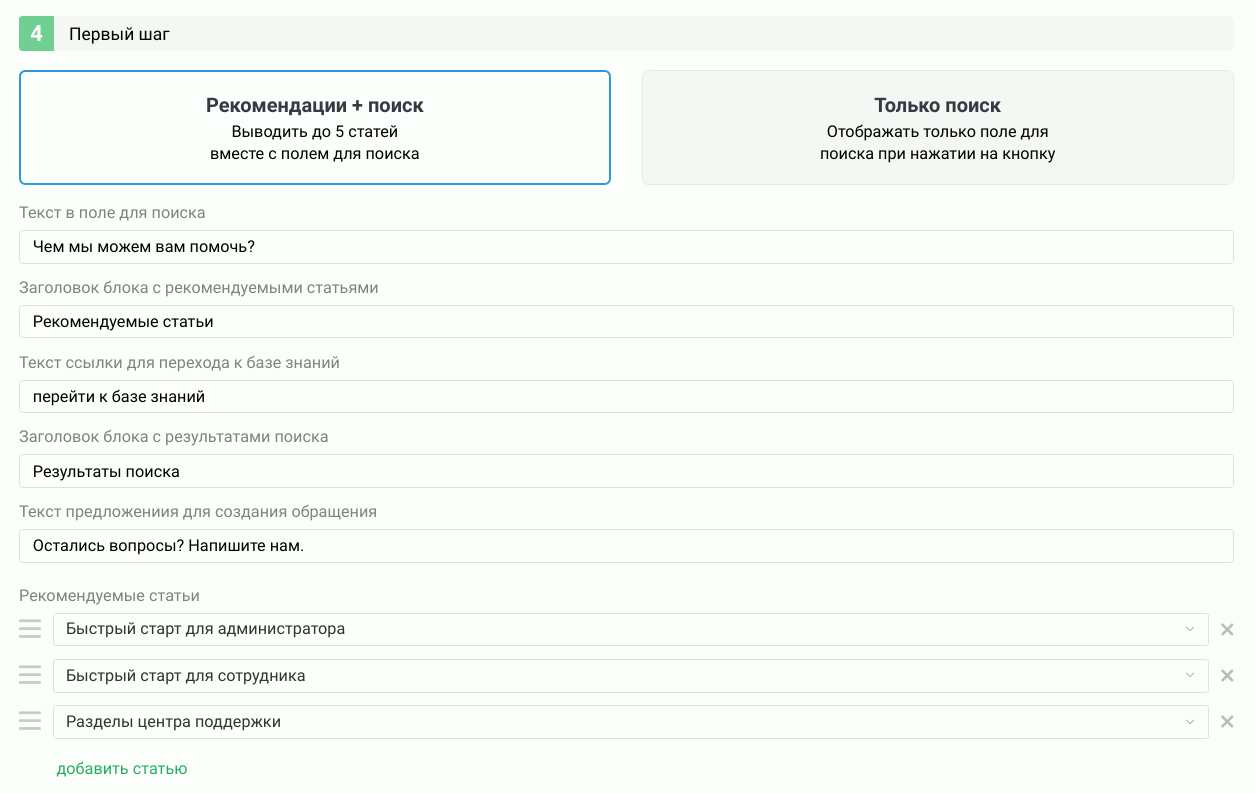Click the Остались вопросы? Напишите нам field

626,546
